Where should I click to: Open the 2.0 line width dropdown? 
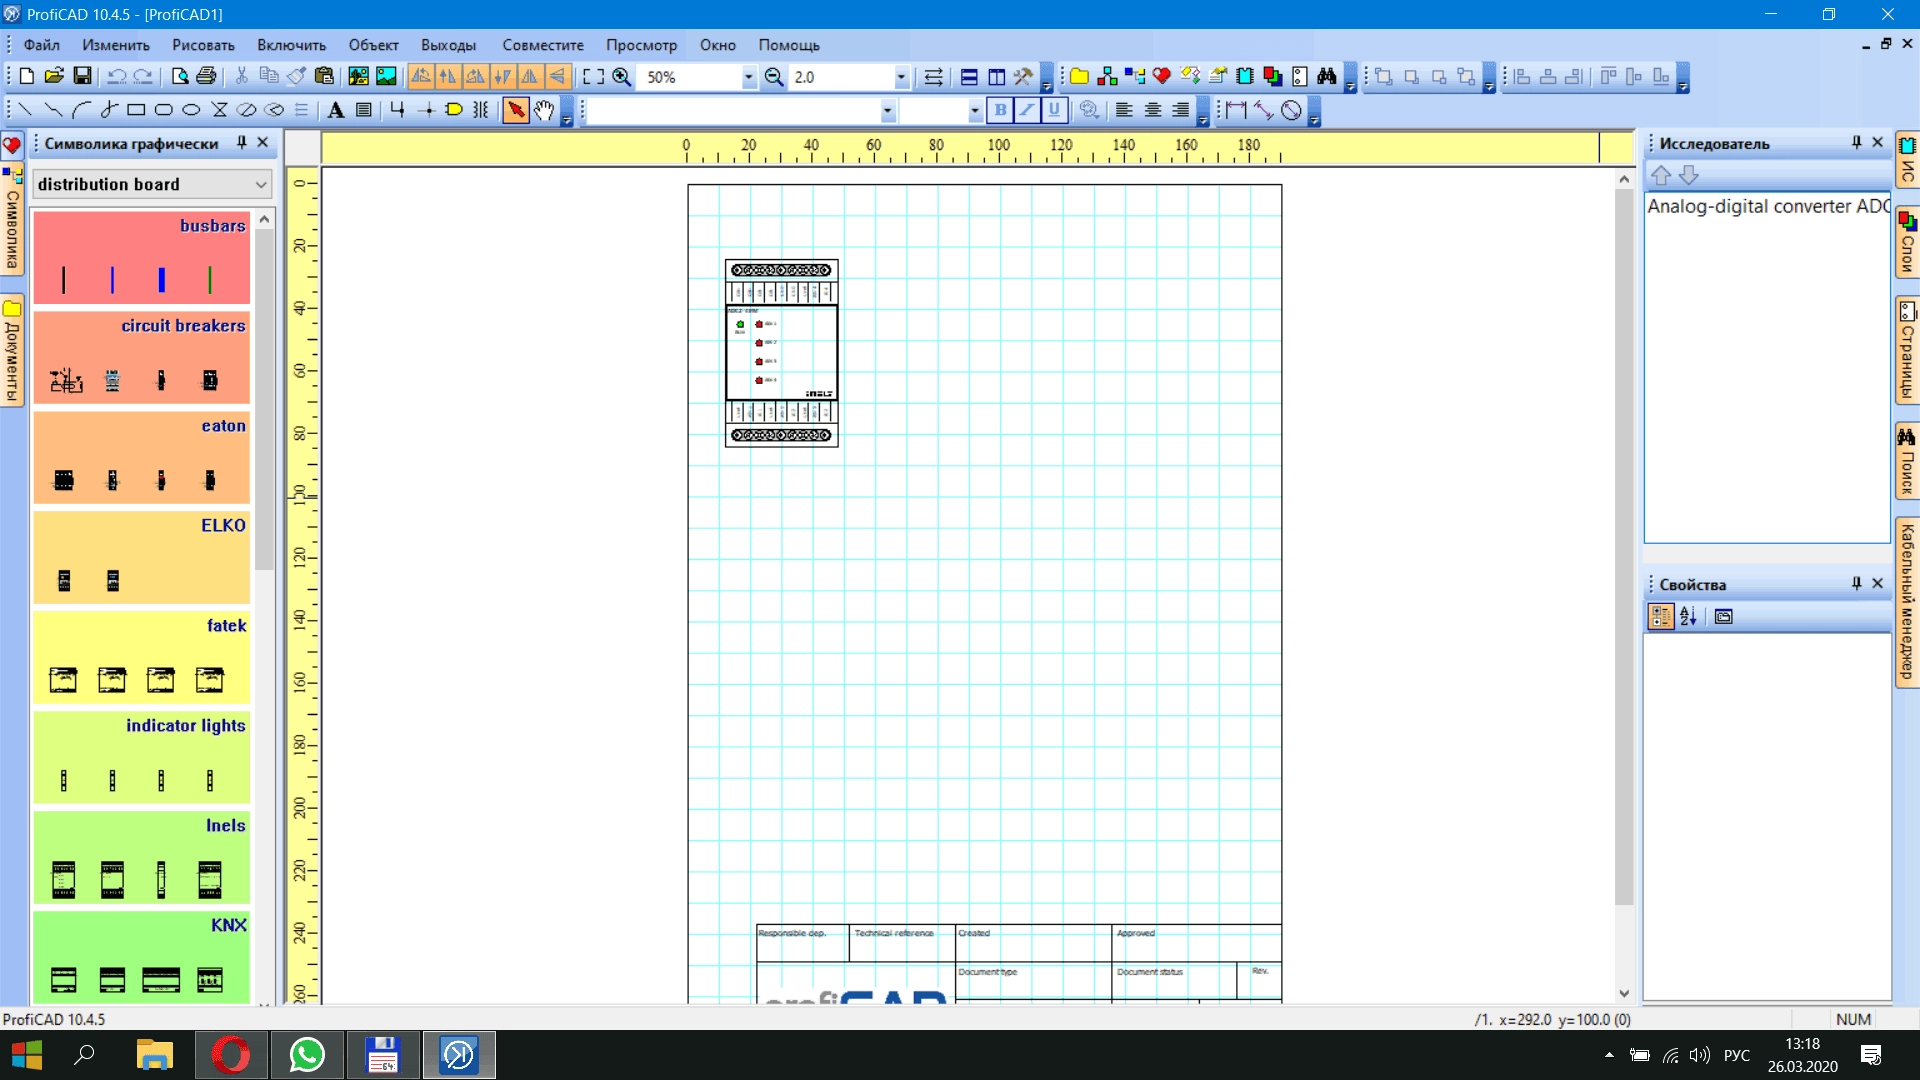901,77
